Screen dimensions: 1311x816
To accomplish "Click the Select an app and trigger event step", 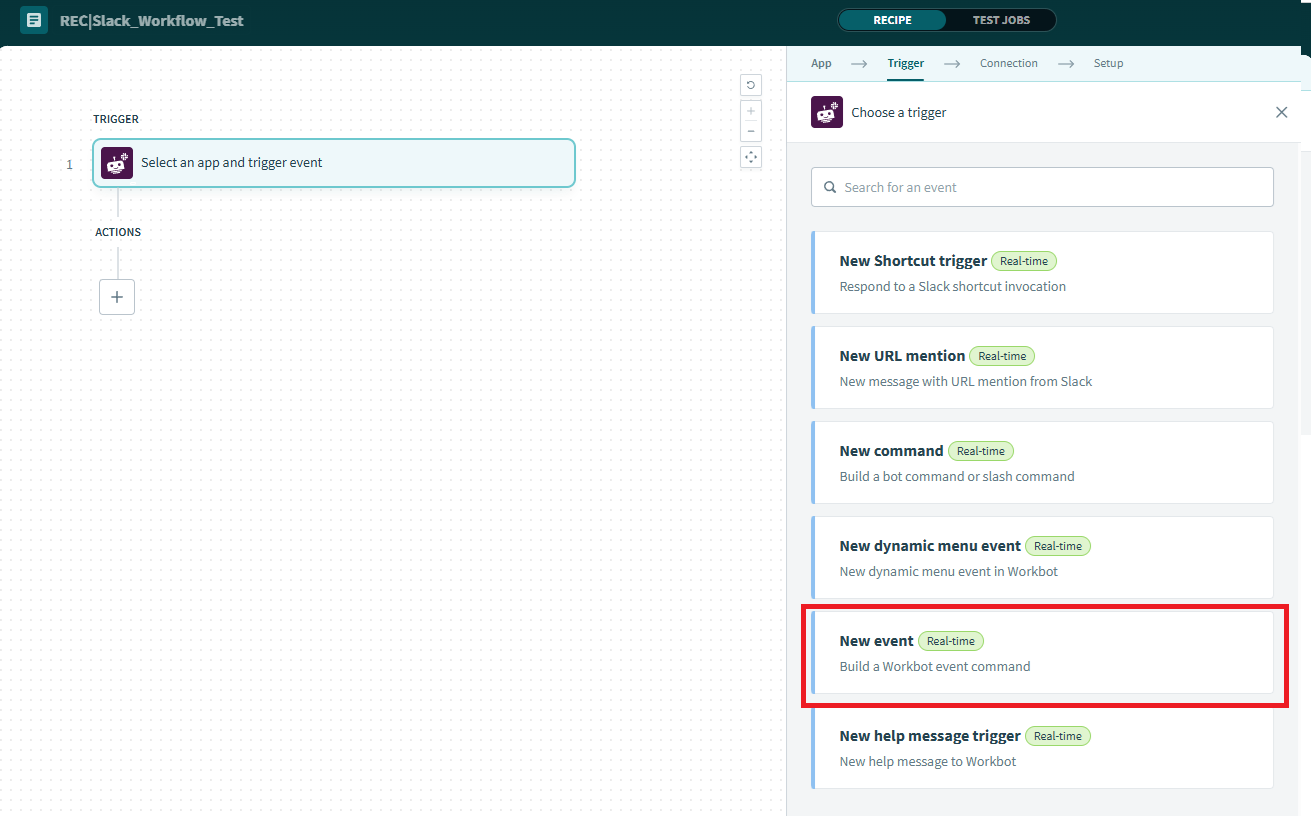I will 334,163.
